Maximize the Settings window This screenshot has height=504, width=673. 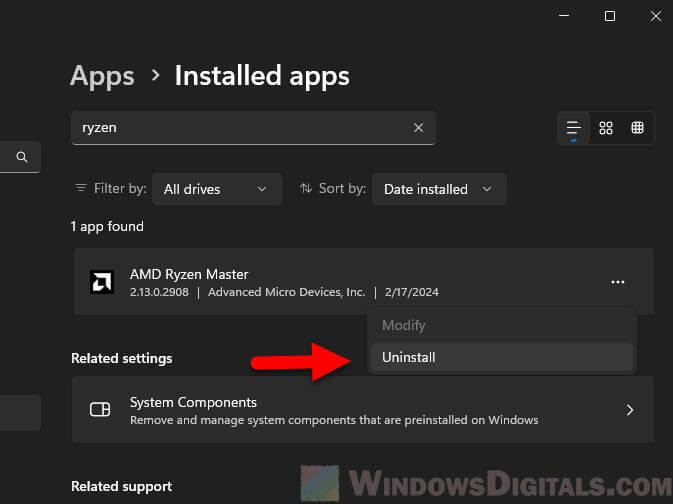(x=609, y=16)
